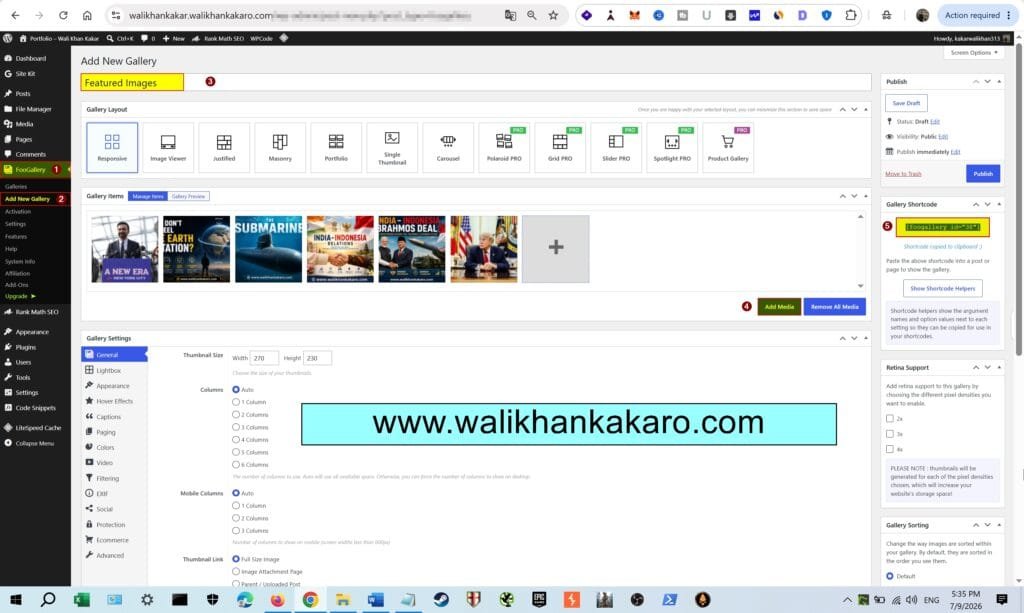Enable 3x retina support checkbox
The height and width of the screenshot is (613, 1024).
[889, 433]
